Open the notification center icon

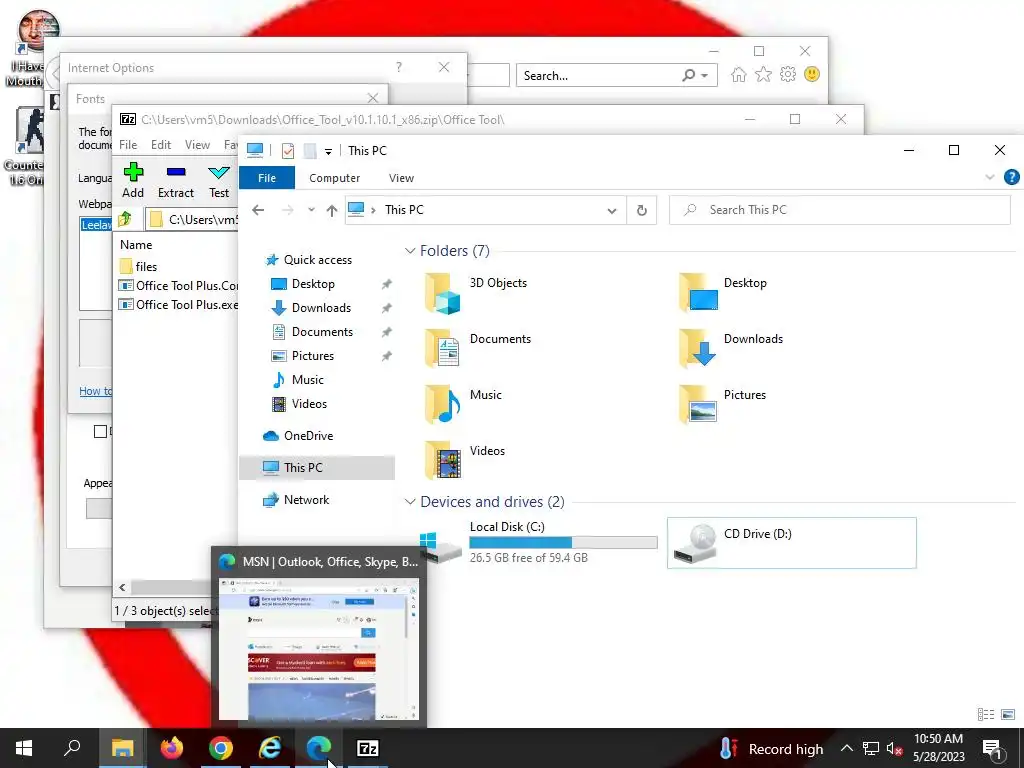[x=993, y=748]
